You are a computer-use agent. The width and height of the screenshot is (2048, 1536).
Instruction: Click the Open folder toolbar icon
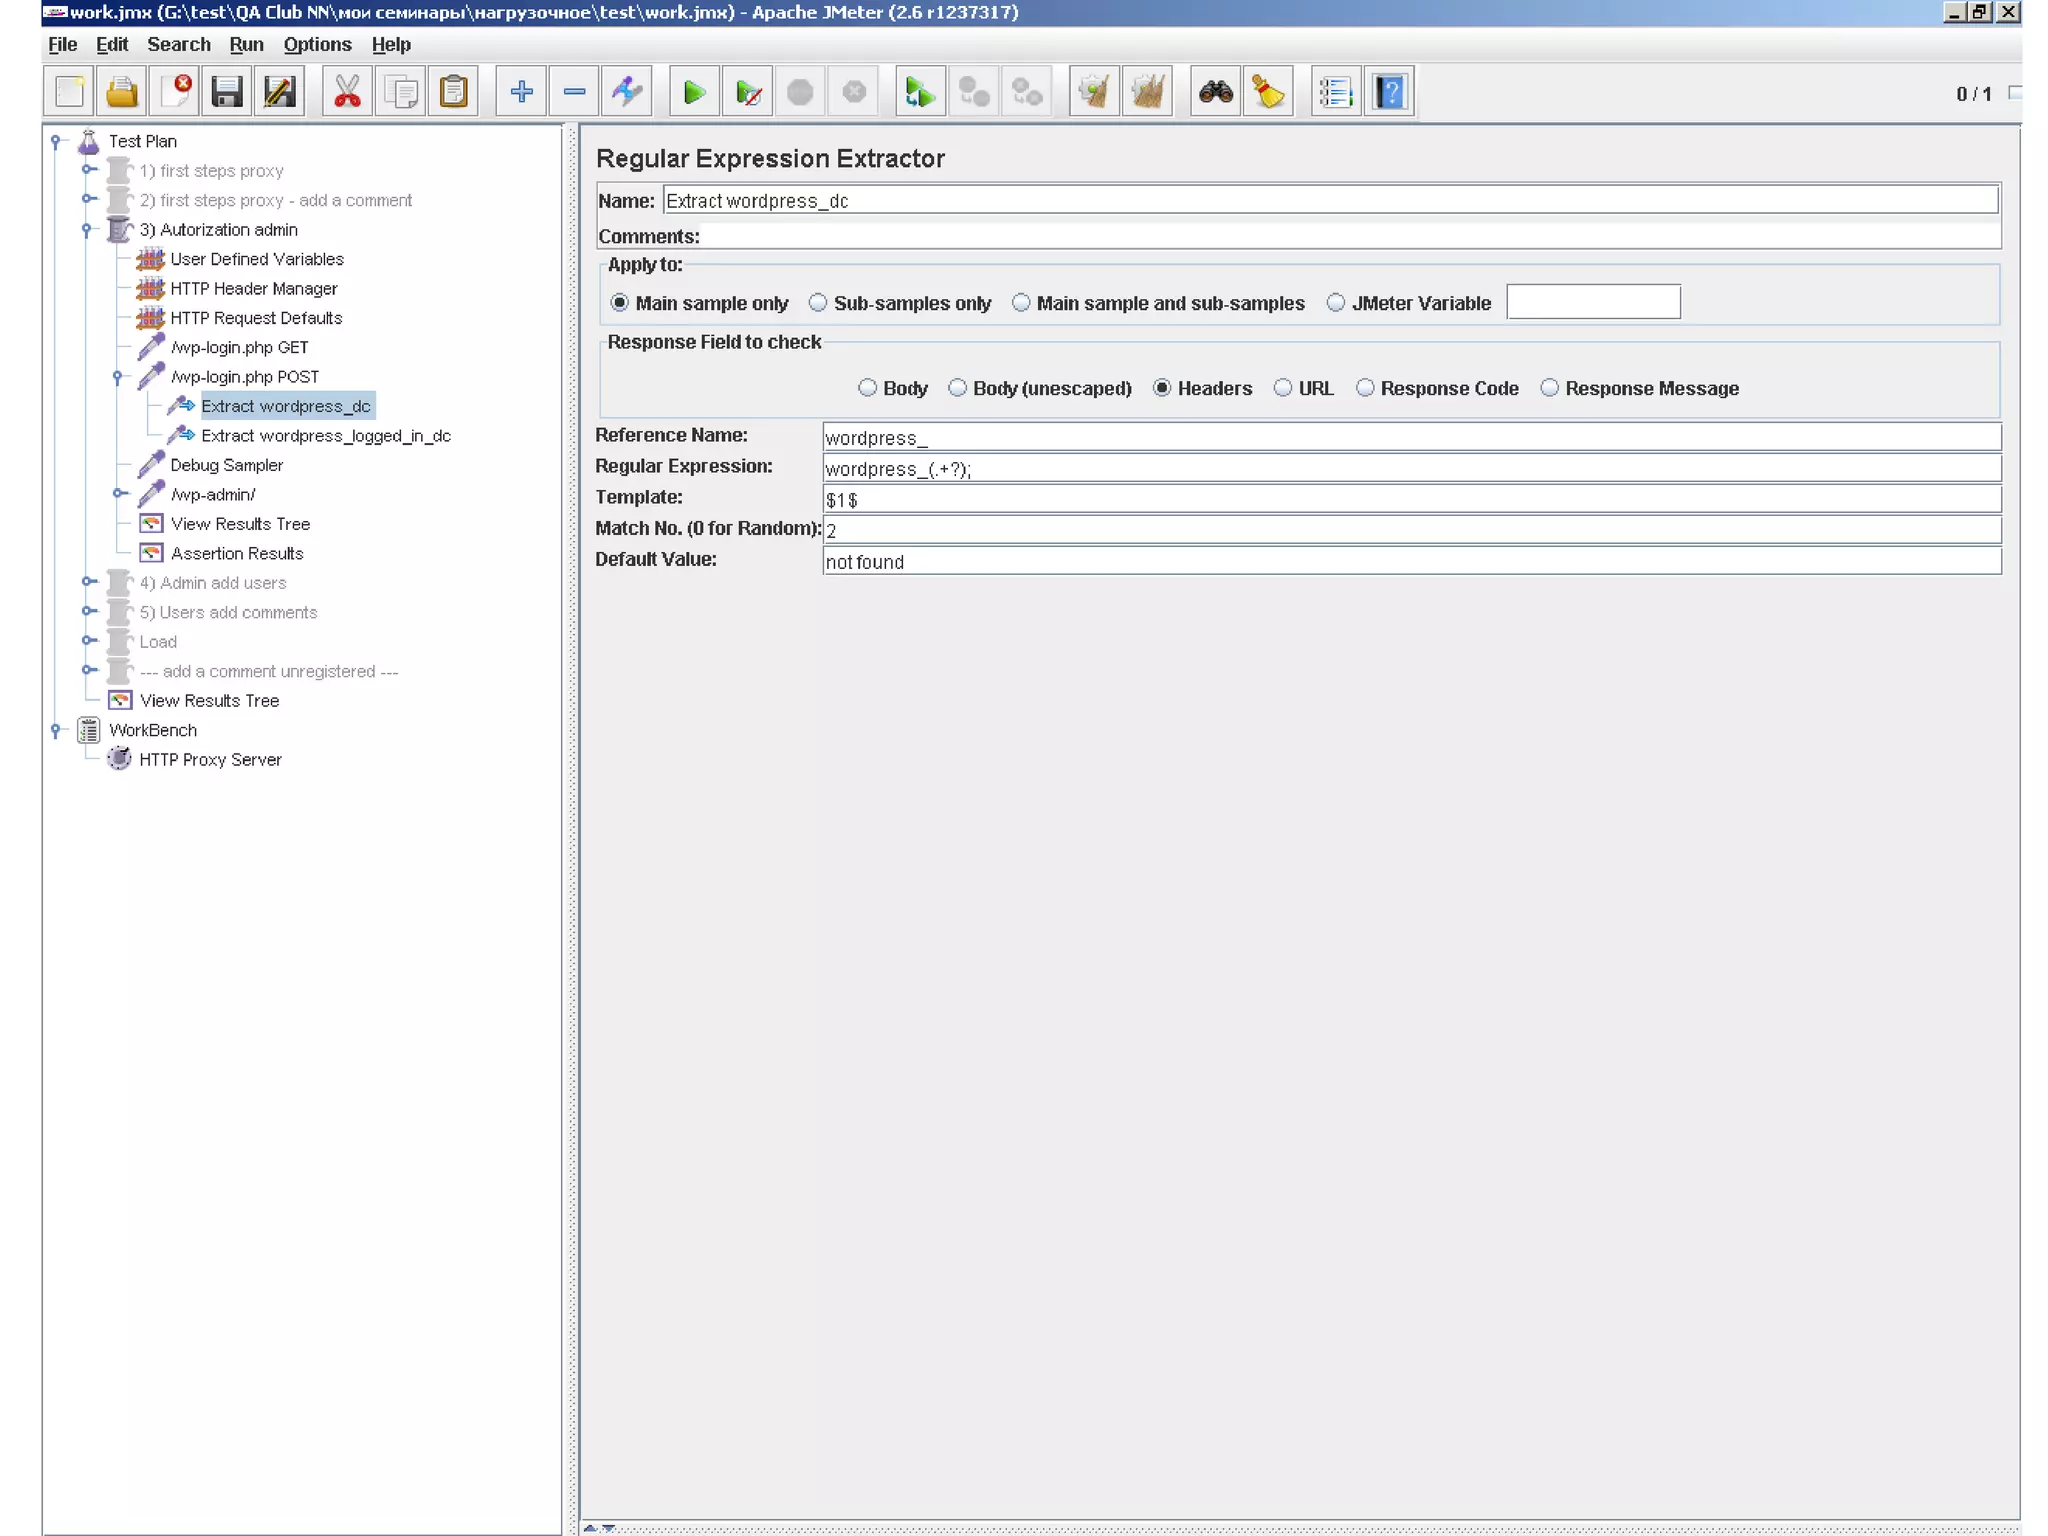coord(122,93)
